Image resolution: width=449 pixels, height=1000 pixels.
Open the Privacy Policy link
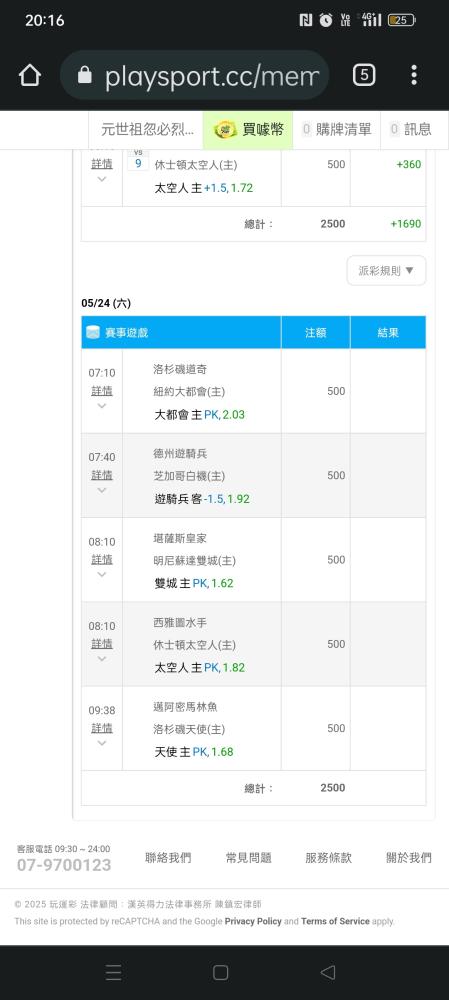[253, 921]
